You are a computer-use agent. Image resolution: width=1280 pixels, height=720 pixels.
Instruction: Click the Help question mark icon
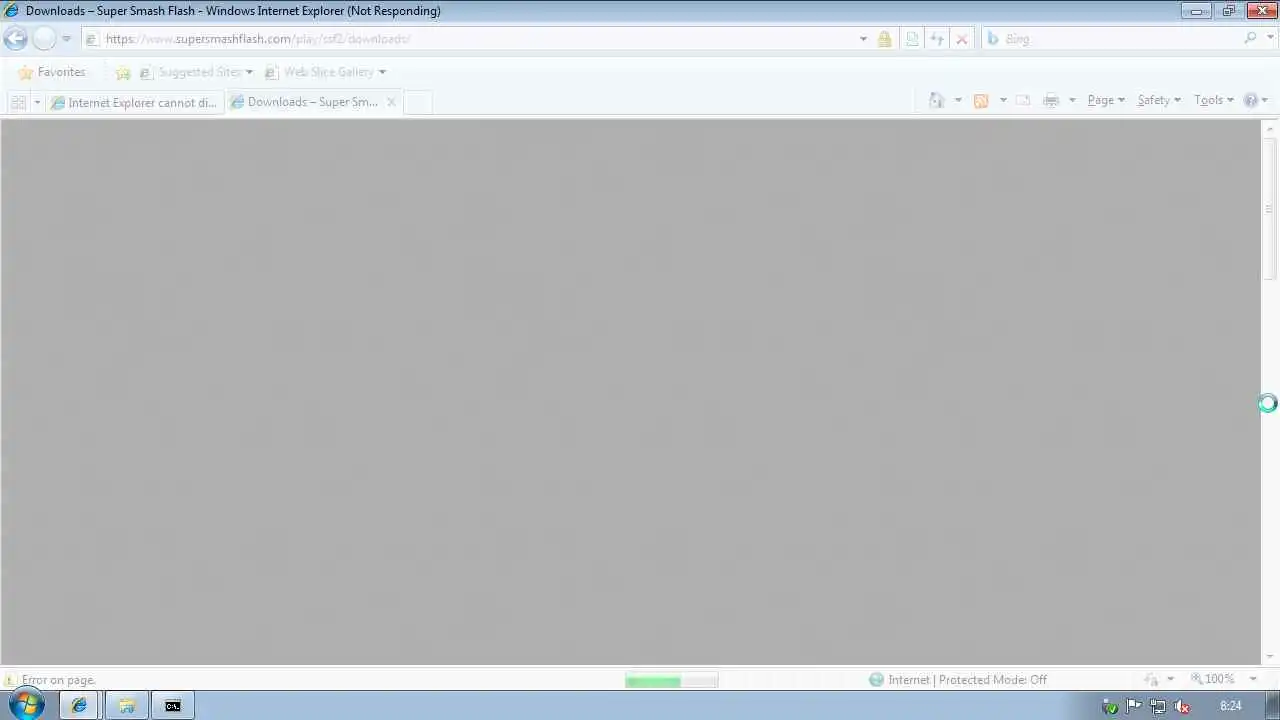point(1250,100)
